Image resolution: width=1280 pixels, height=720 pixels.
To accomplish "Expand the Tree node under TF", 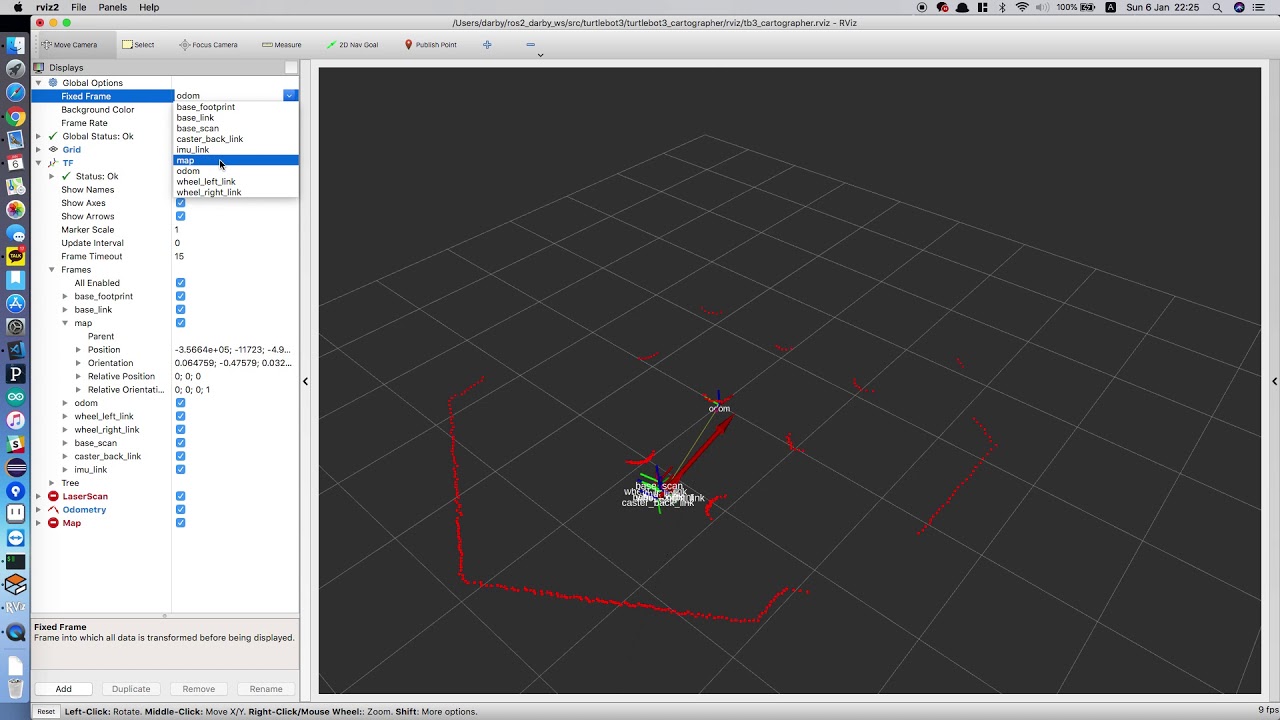I will [52, 483].
